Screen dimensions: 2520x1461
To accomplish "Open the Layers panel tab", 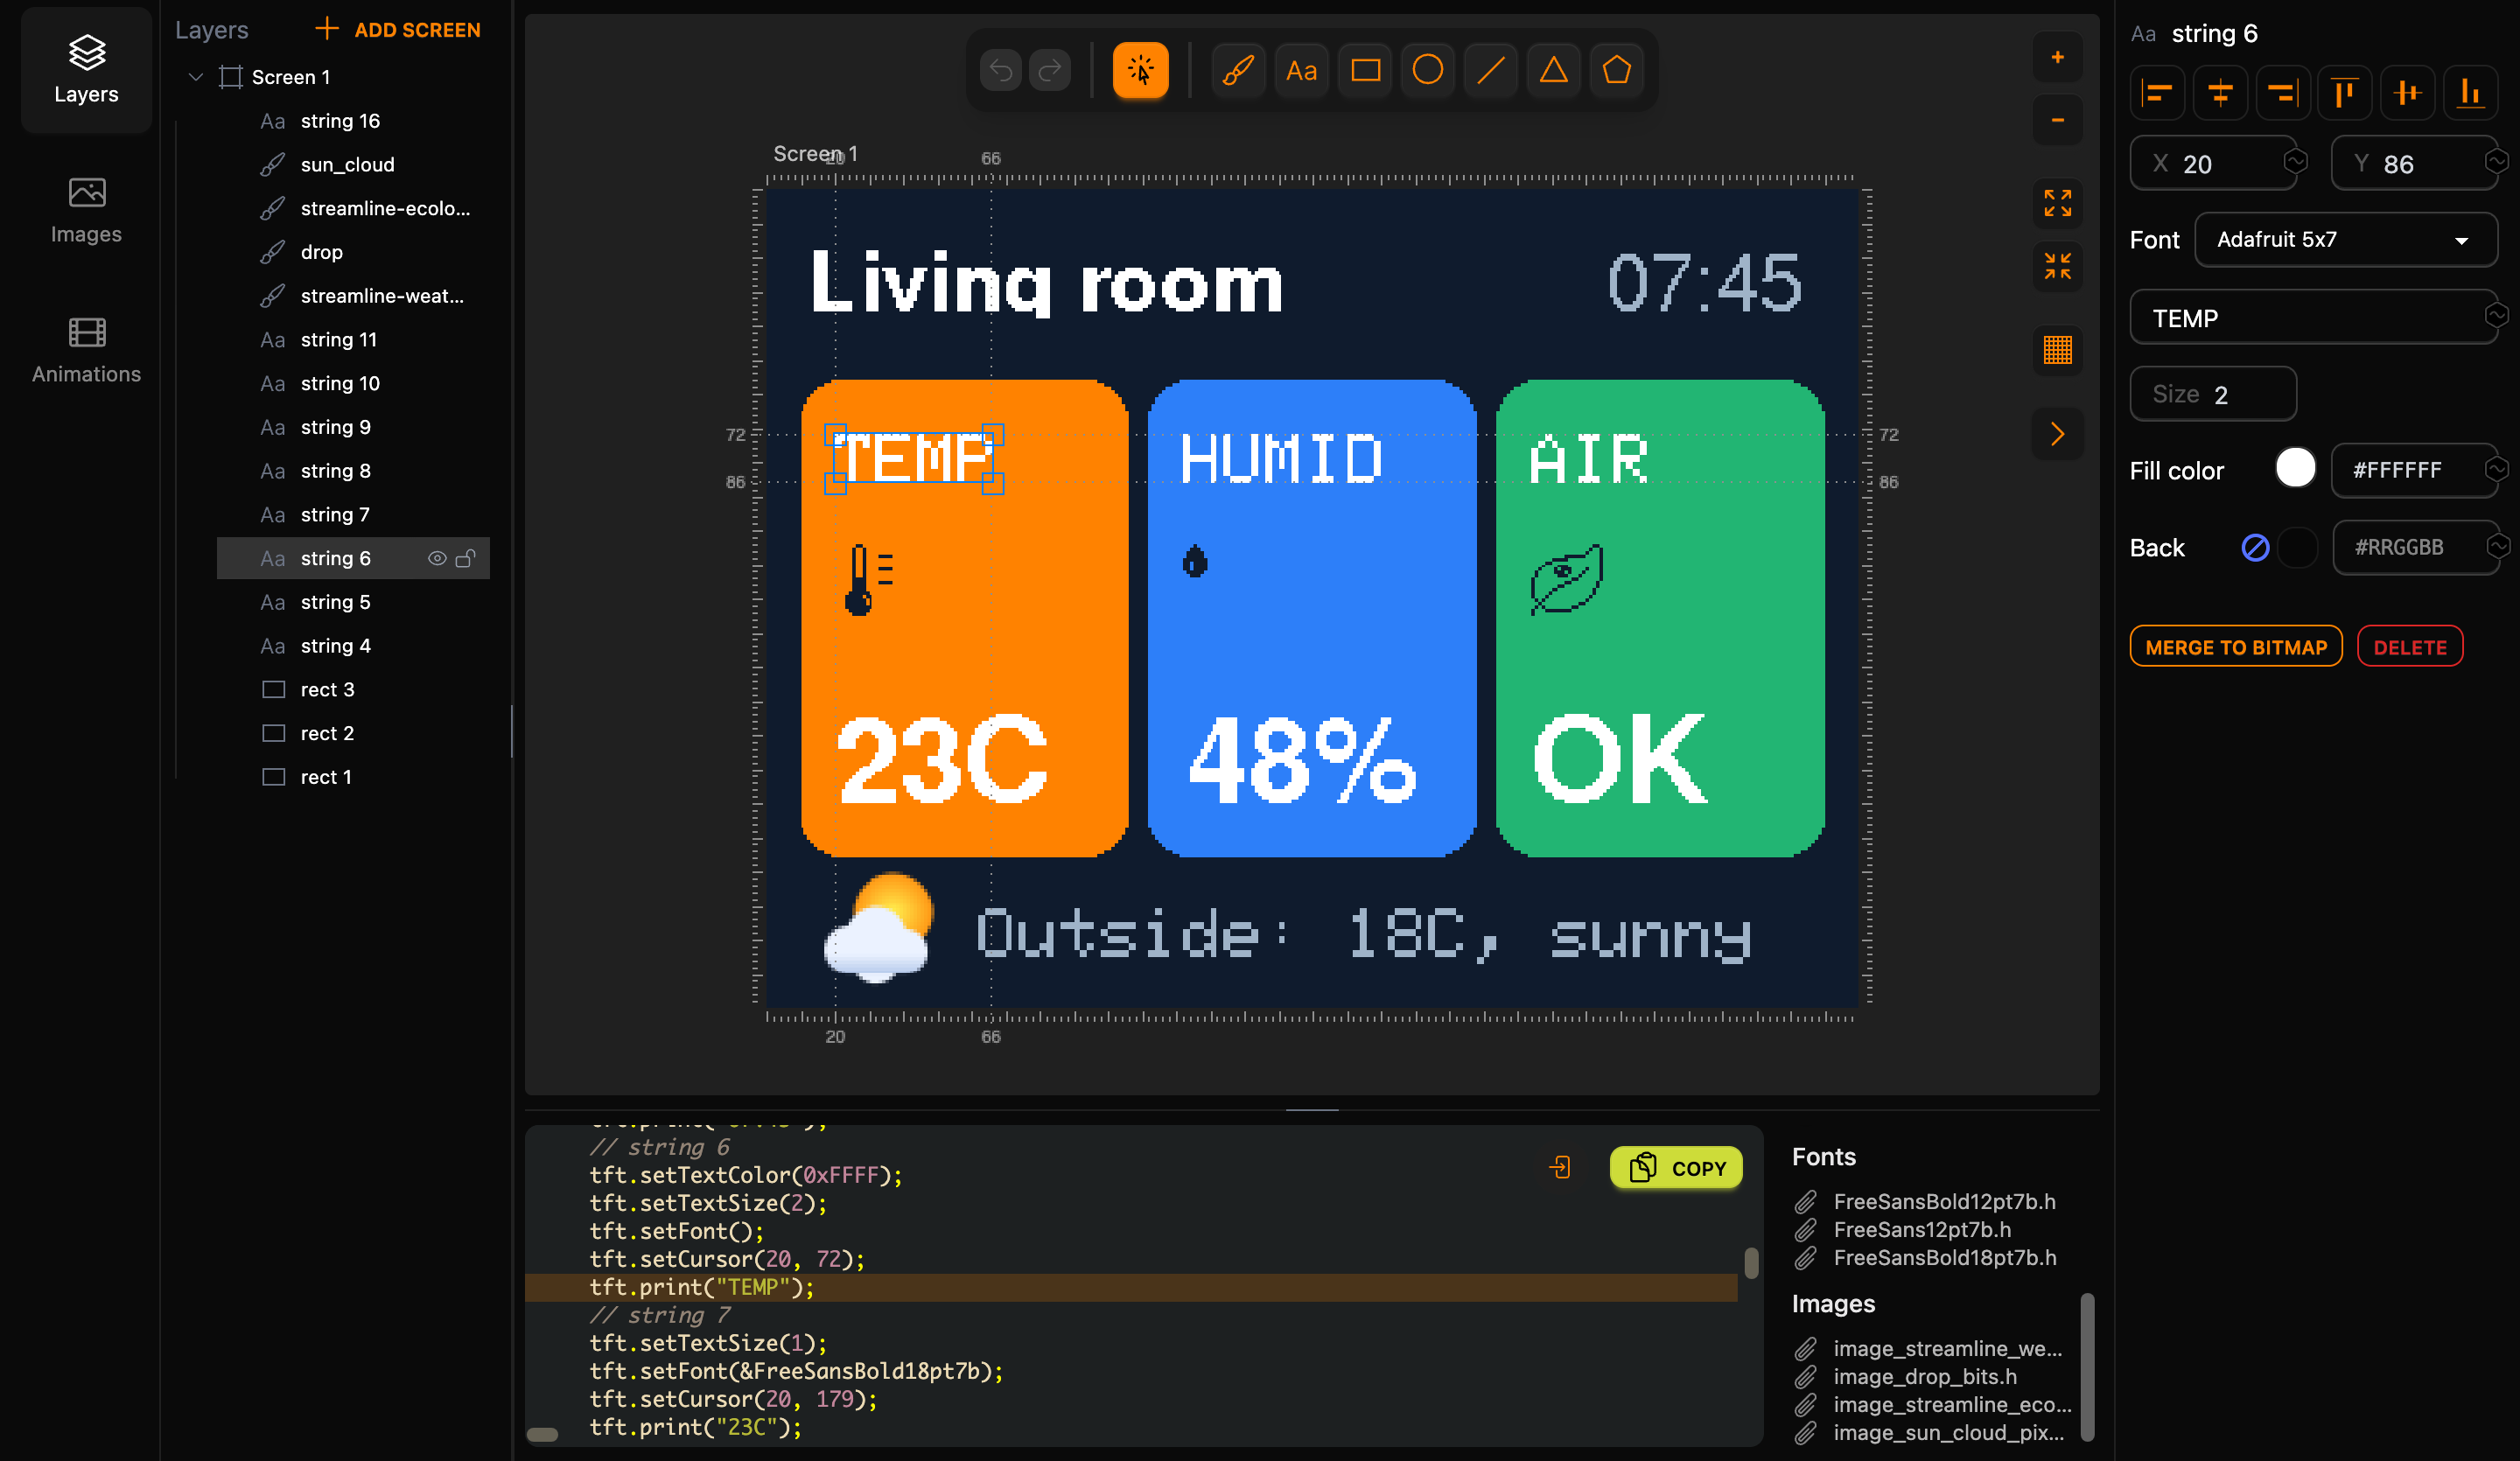I will [86, 70].
